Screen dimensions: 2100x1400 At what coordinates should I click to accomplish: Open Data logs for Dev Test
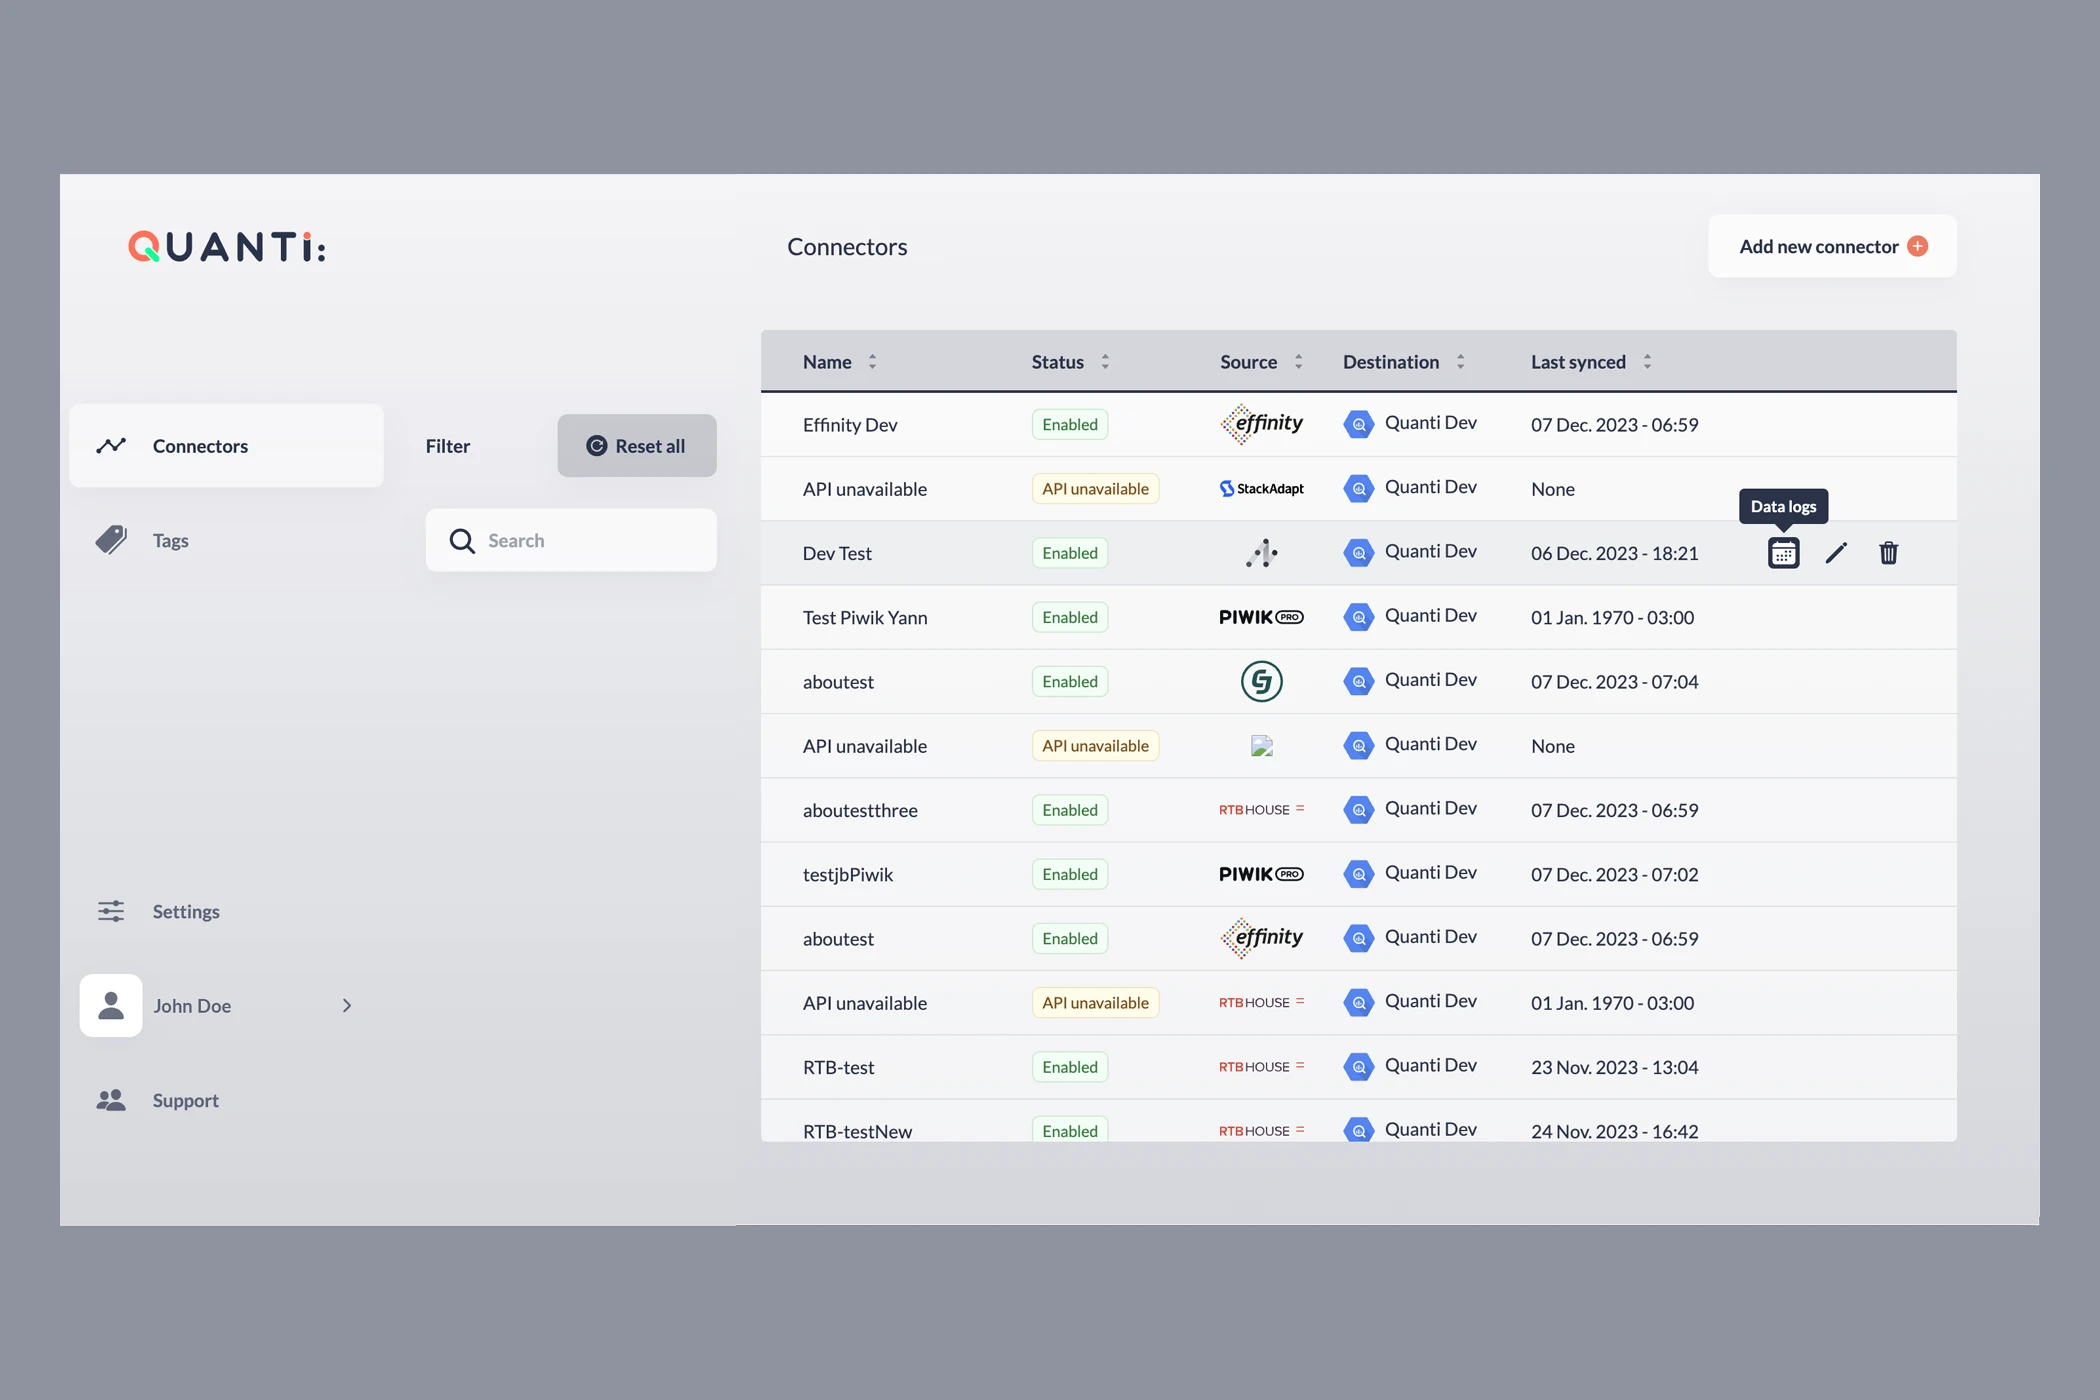click(1783, 553)
